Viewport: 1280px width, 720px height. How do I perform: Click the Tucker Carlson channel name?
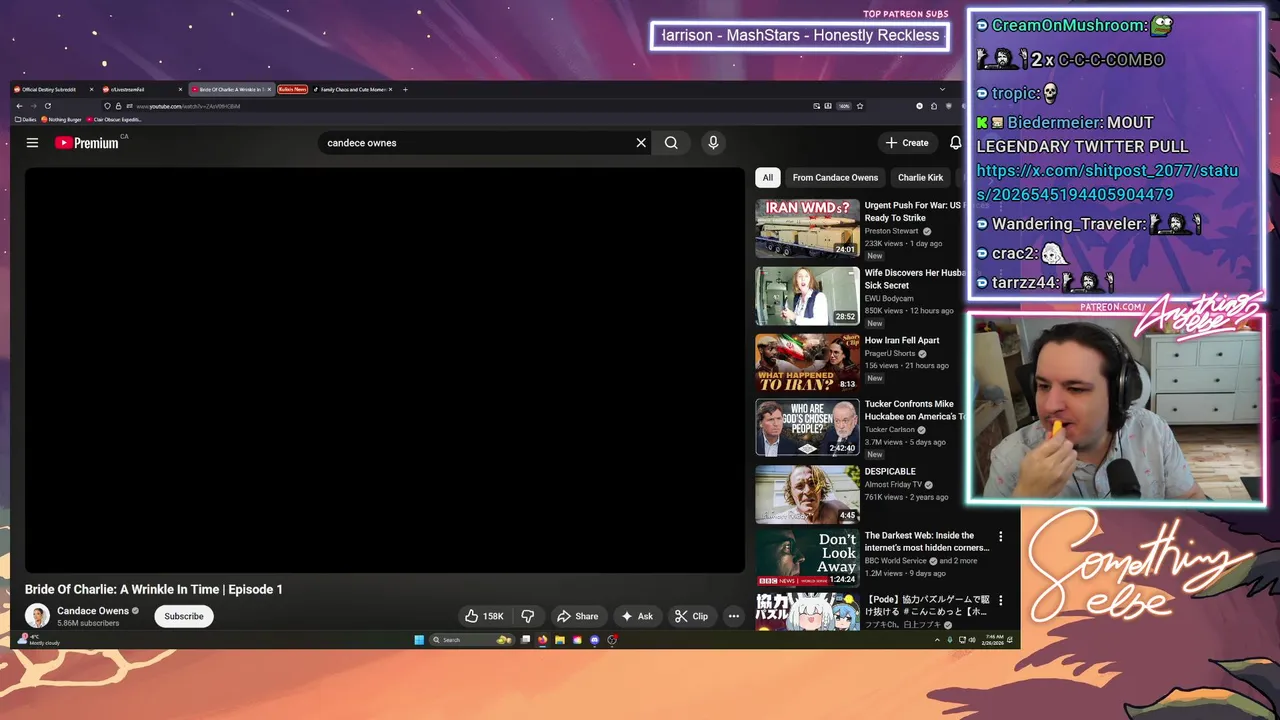point(890,430)
